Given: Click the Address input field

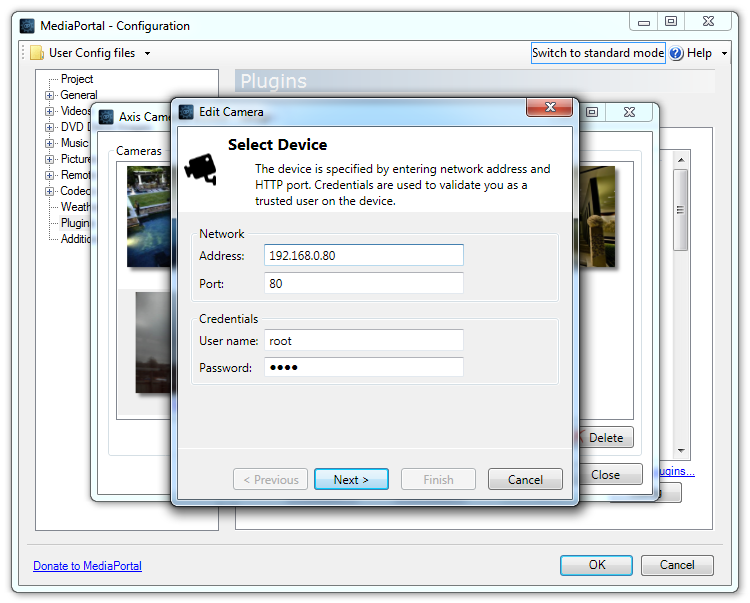Looking at the screenshot, I should click(364, 255).
